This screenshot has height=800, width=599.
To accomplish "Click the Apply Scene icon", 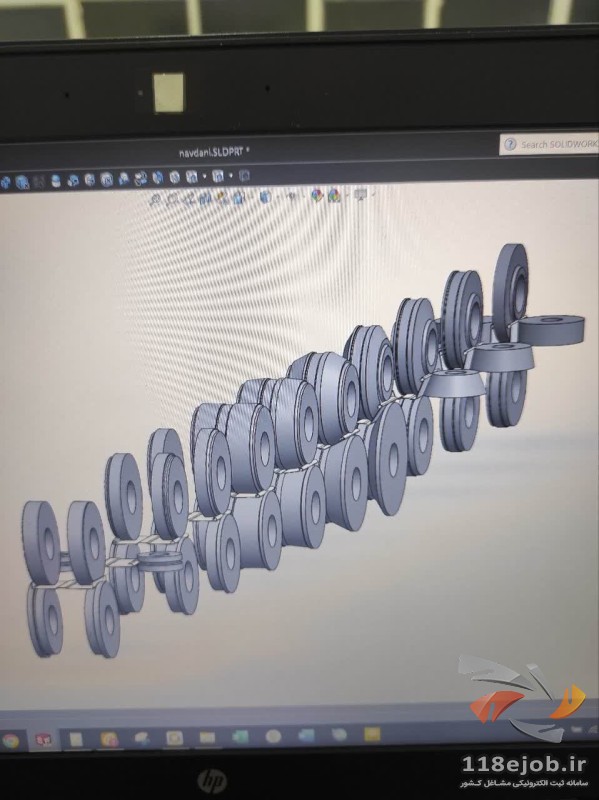I will 335,195.
